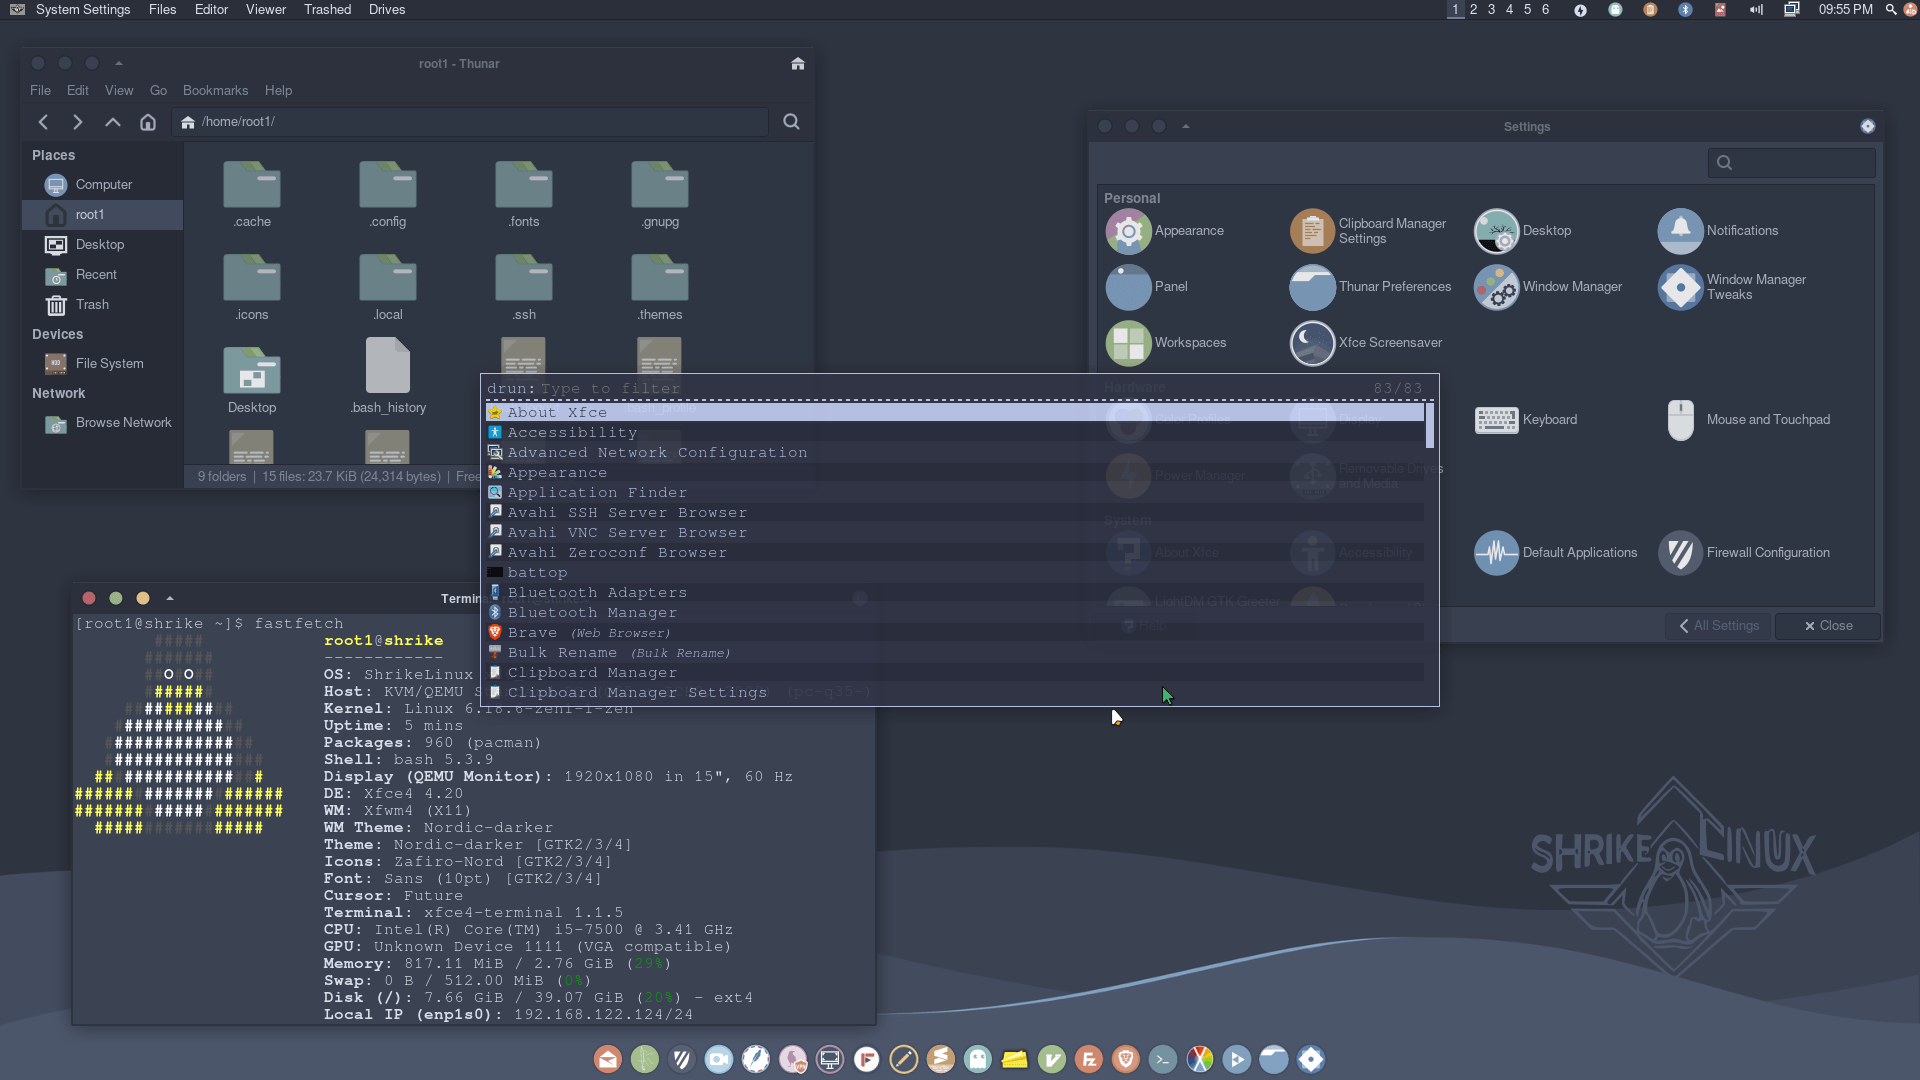
Task: Launch Brave browser from the dock
Action: point(1126,1059)
